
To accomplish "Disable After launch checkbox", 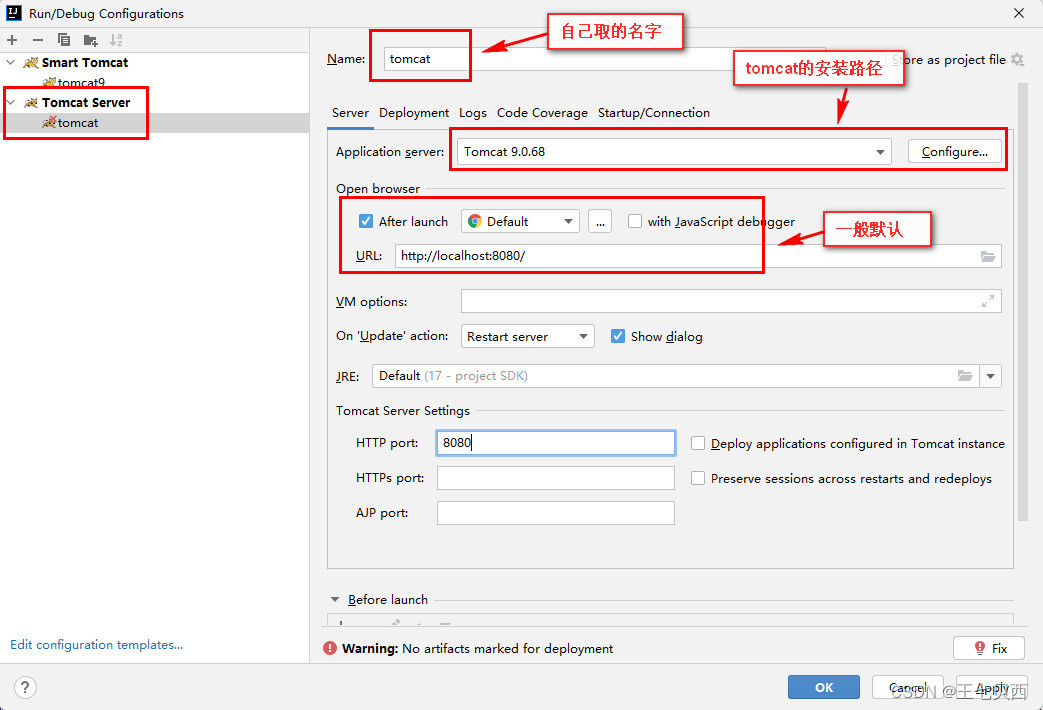I will (x=366, y=222).
